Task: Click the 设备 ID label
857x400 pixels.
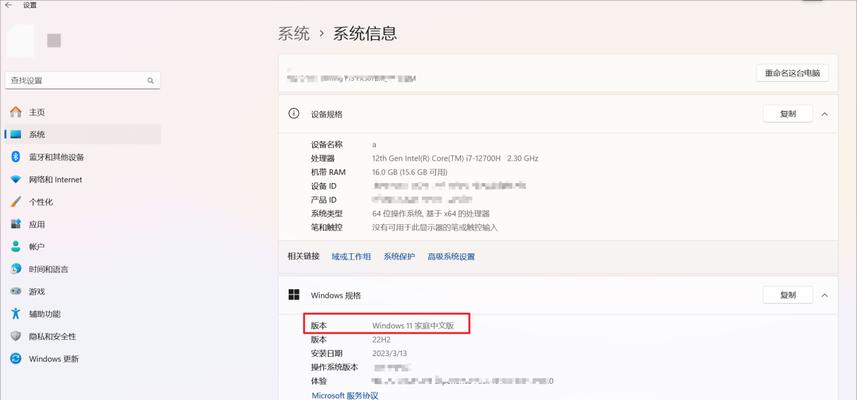Action: 324,186
